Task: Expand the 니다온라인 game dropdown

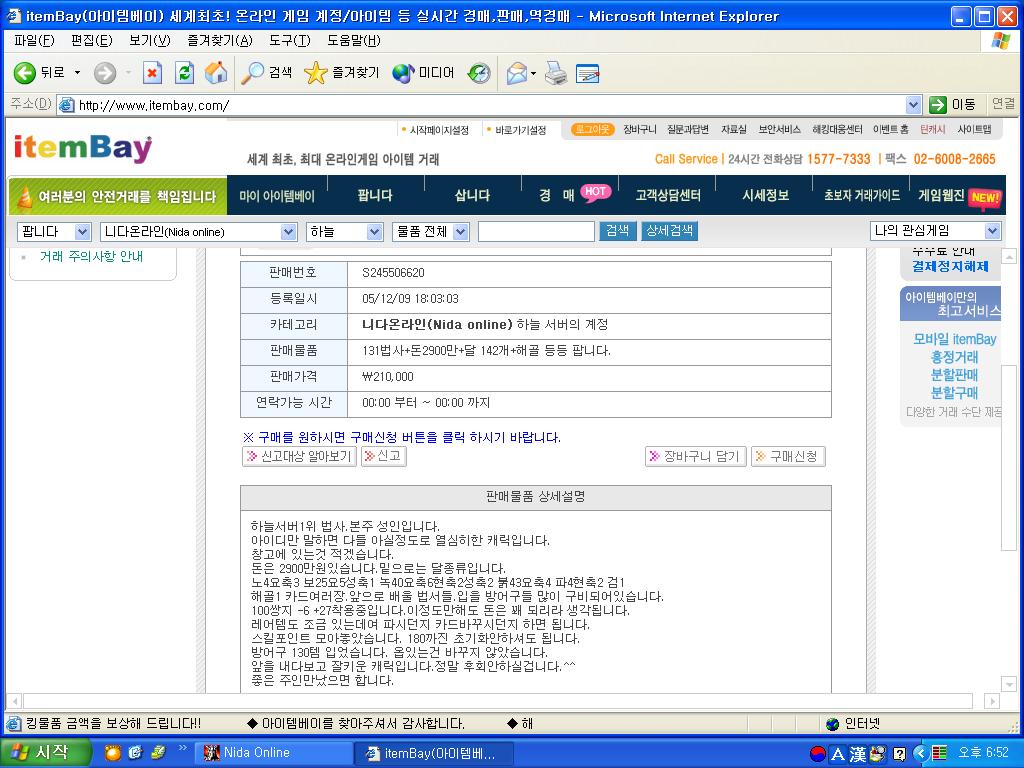Action: (x=288, y=232)
